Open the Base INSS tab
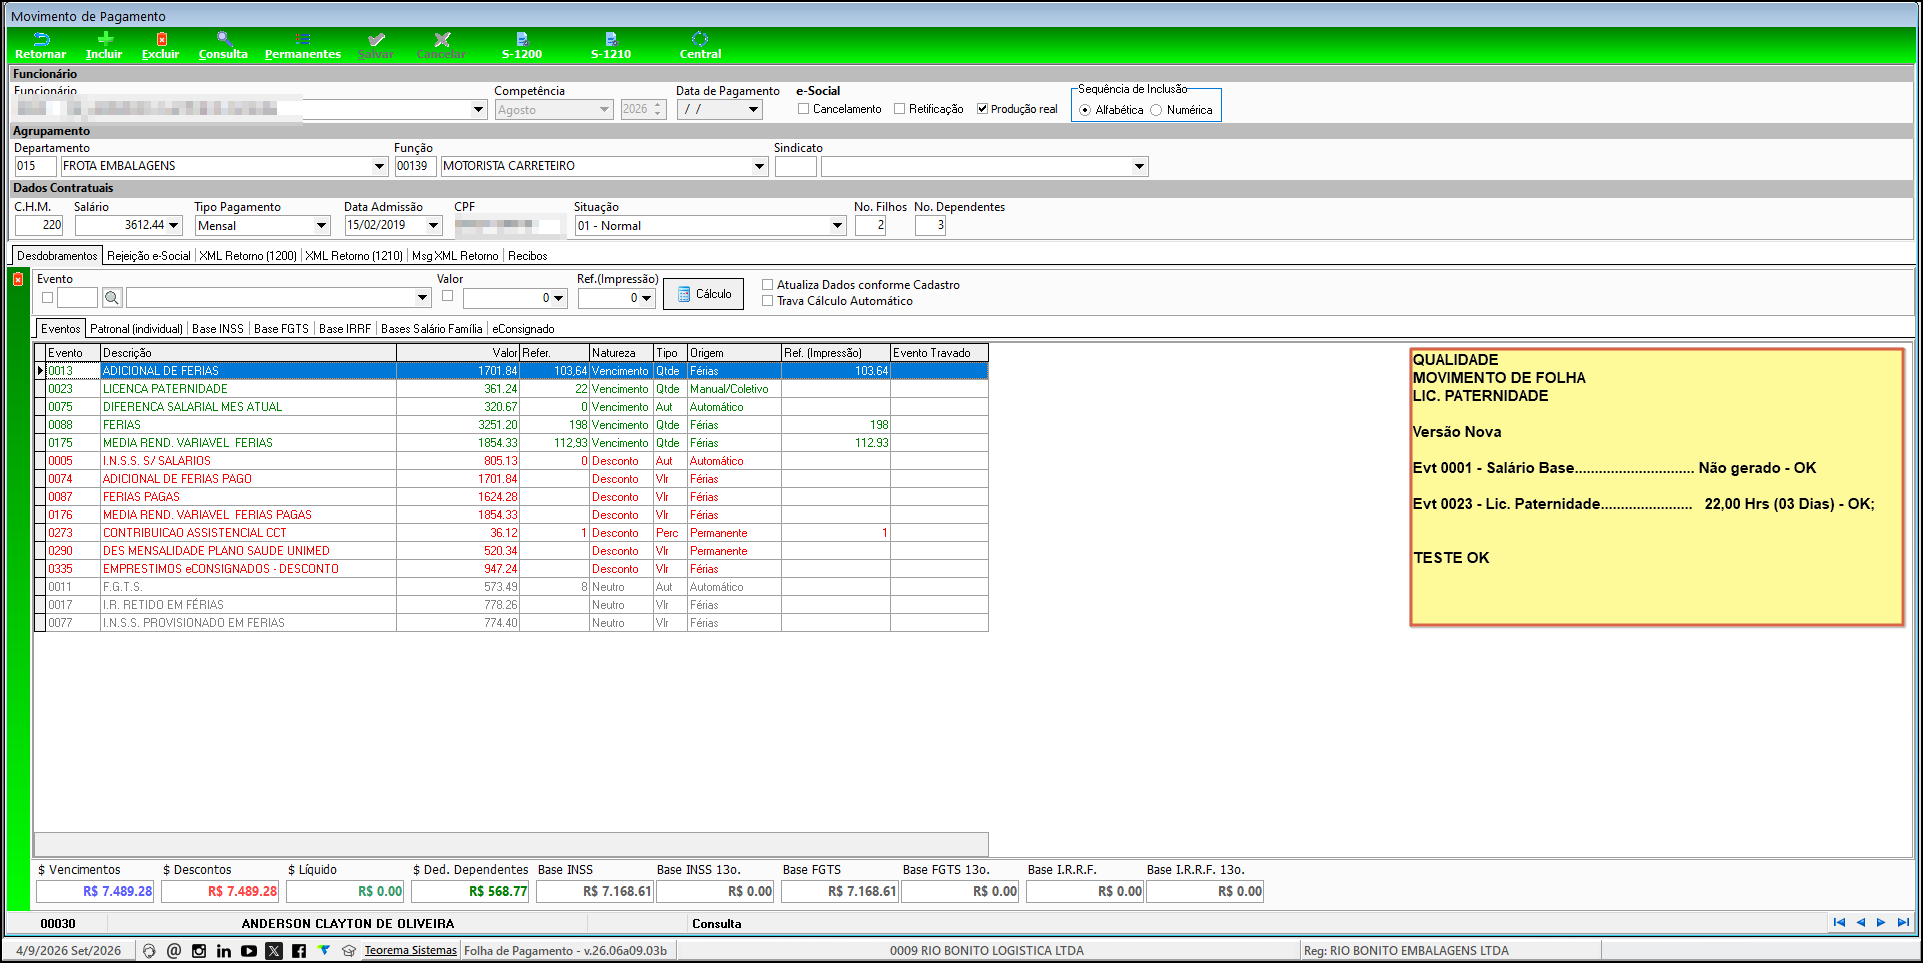Screen dimensions: 1923x963 (x=218, y=329)
